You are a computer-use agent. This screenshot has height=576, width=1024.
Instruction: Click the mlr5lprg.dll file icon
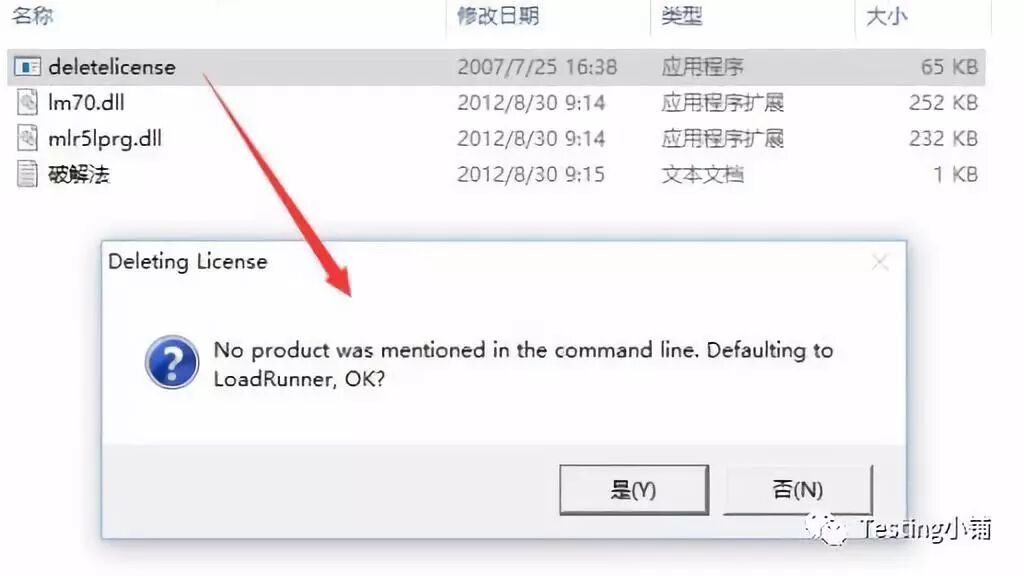(x=27, y=138)
